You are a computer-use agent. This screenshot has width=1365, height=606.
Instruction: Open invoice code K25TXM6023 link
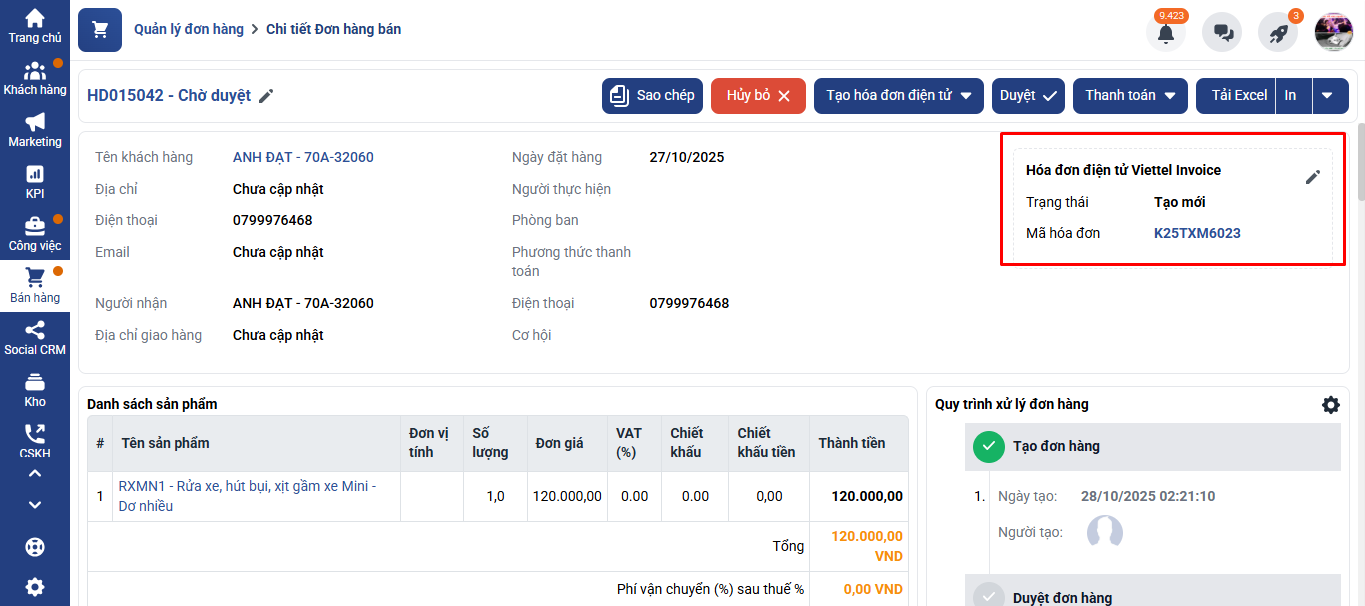[1197, 233]
